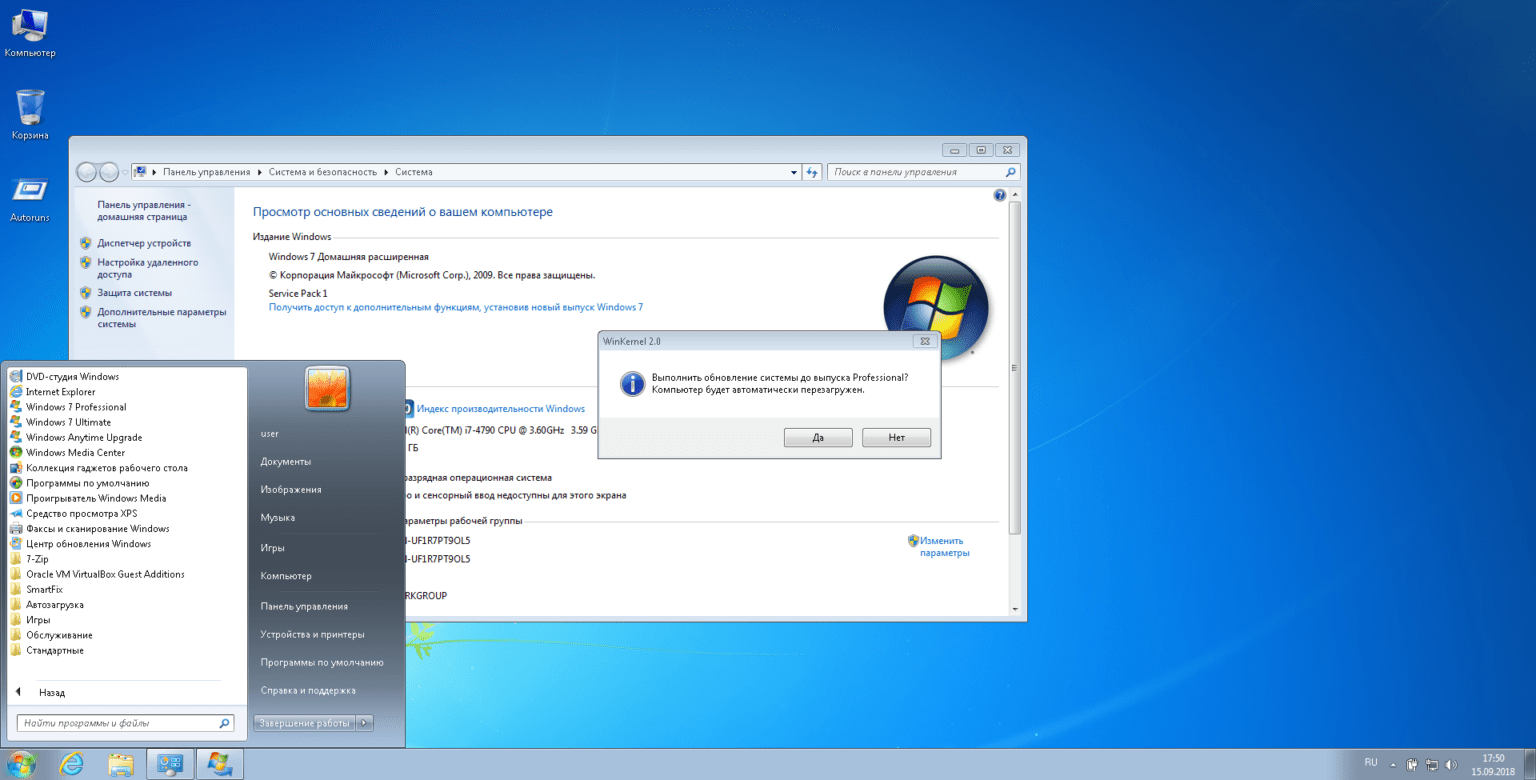Open Центр обновления Windows
Image resolution: width=1536 pixels, height=780 pixels.
[x=88, y=544]
